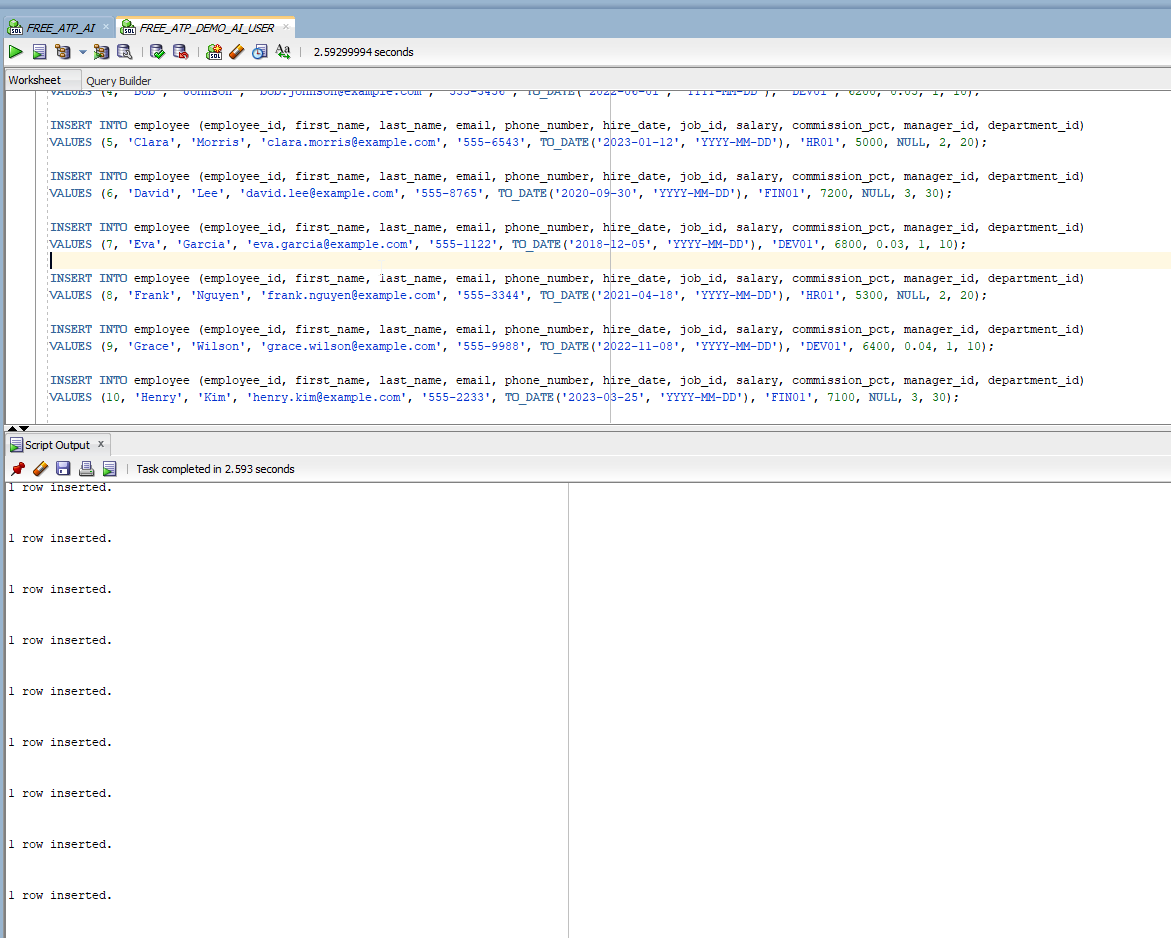Select the Worksheet tab
This screenshot has height=938, width=1171.
[34, 80]
